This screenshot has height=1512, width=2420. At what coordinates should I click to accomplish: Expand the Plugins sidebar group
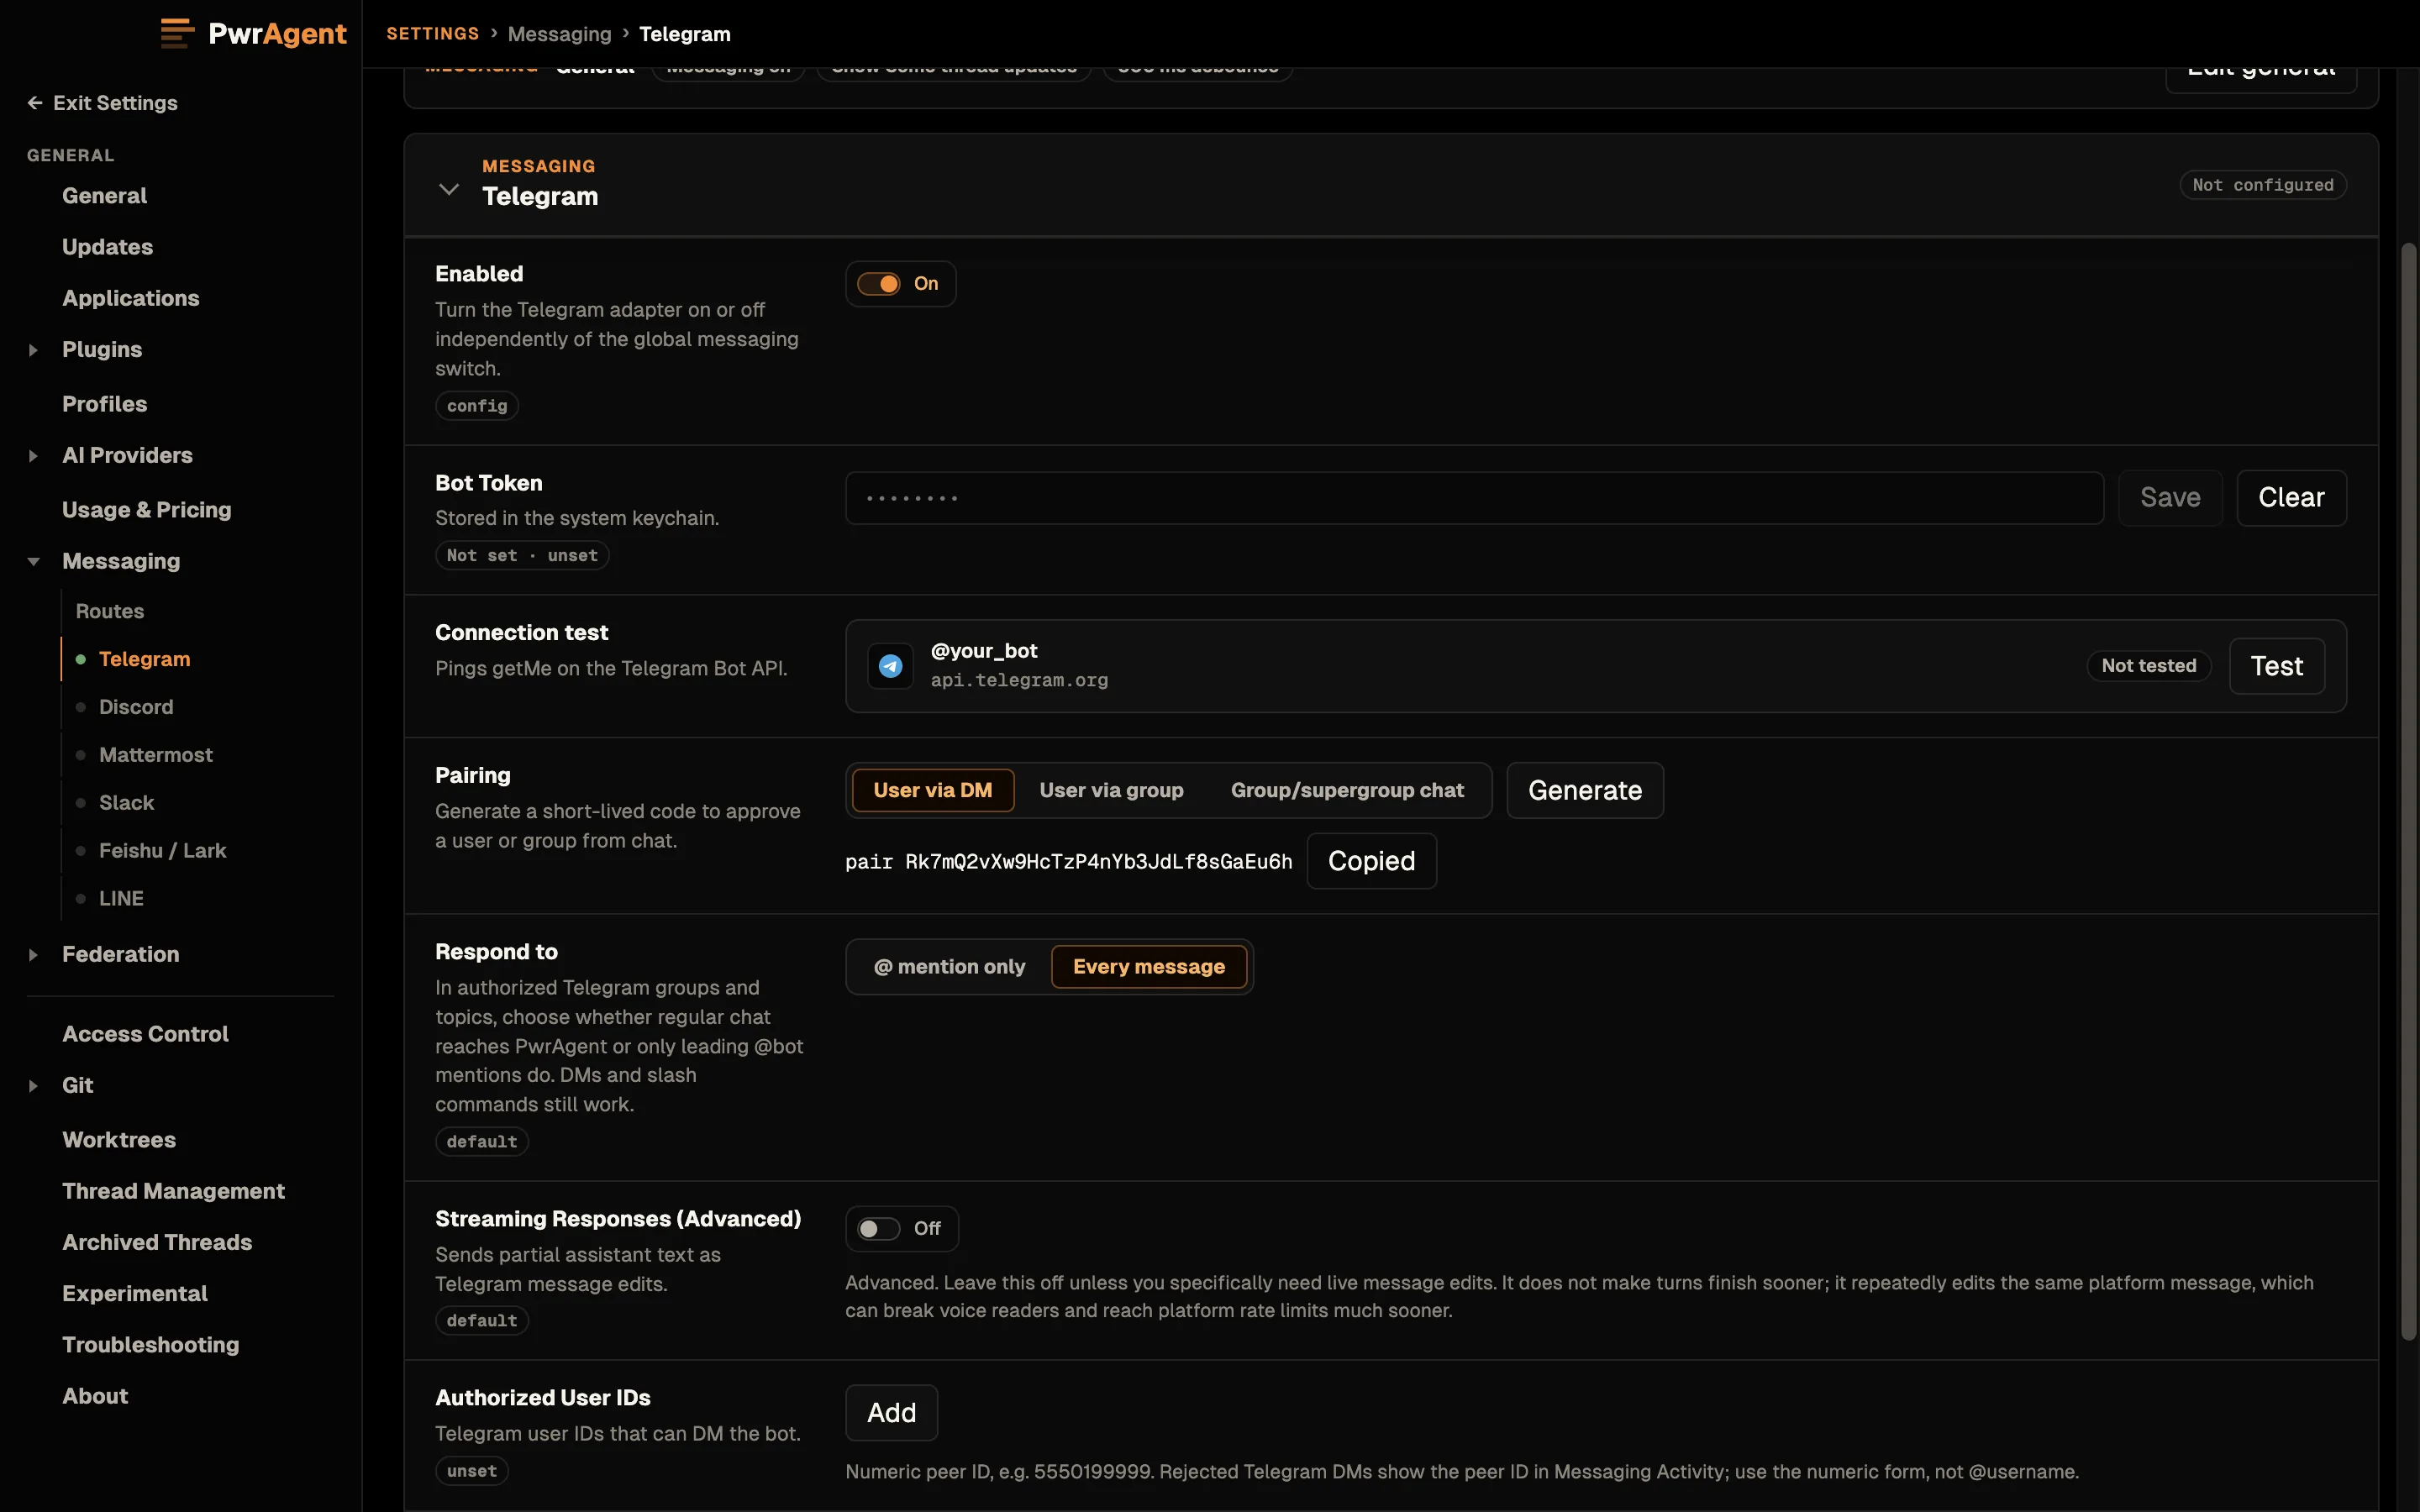click(33, 350)
